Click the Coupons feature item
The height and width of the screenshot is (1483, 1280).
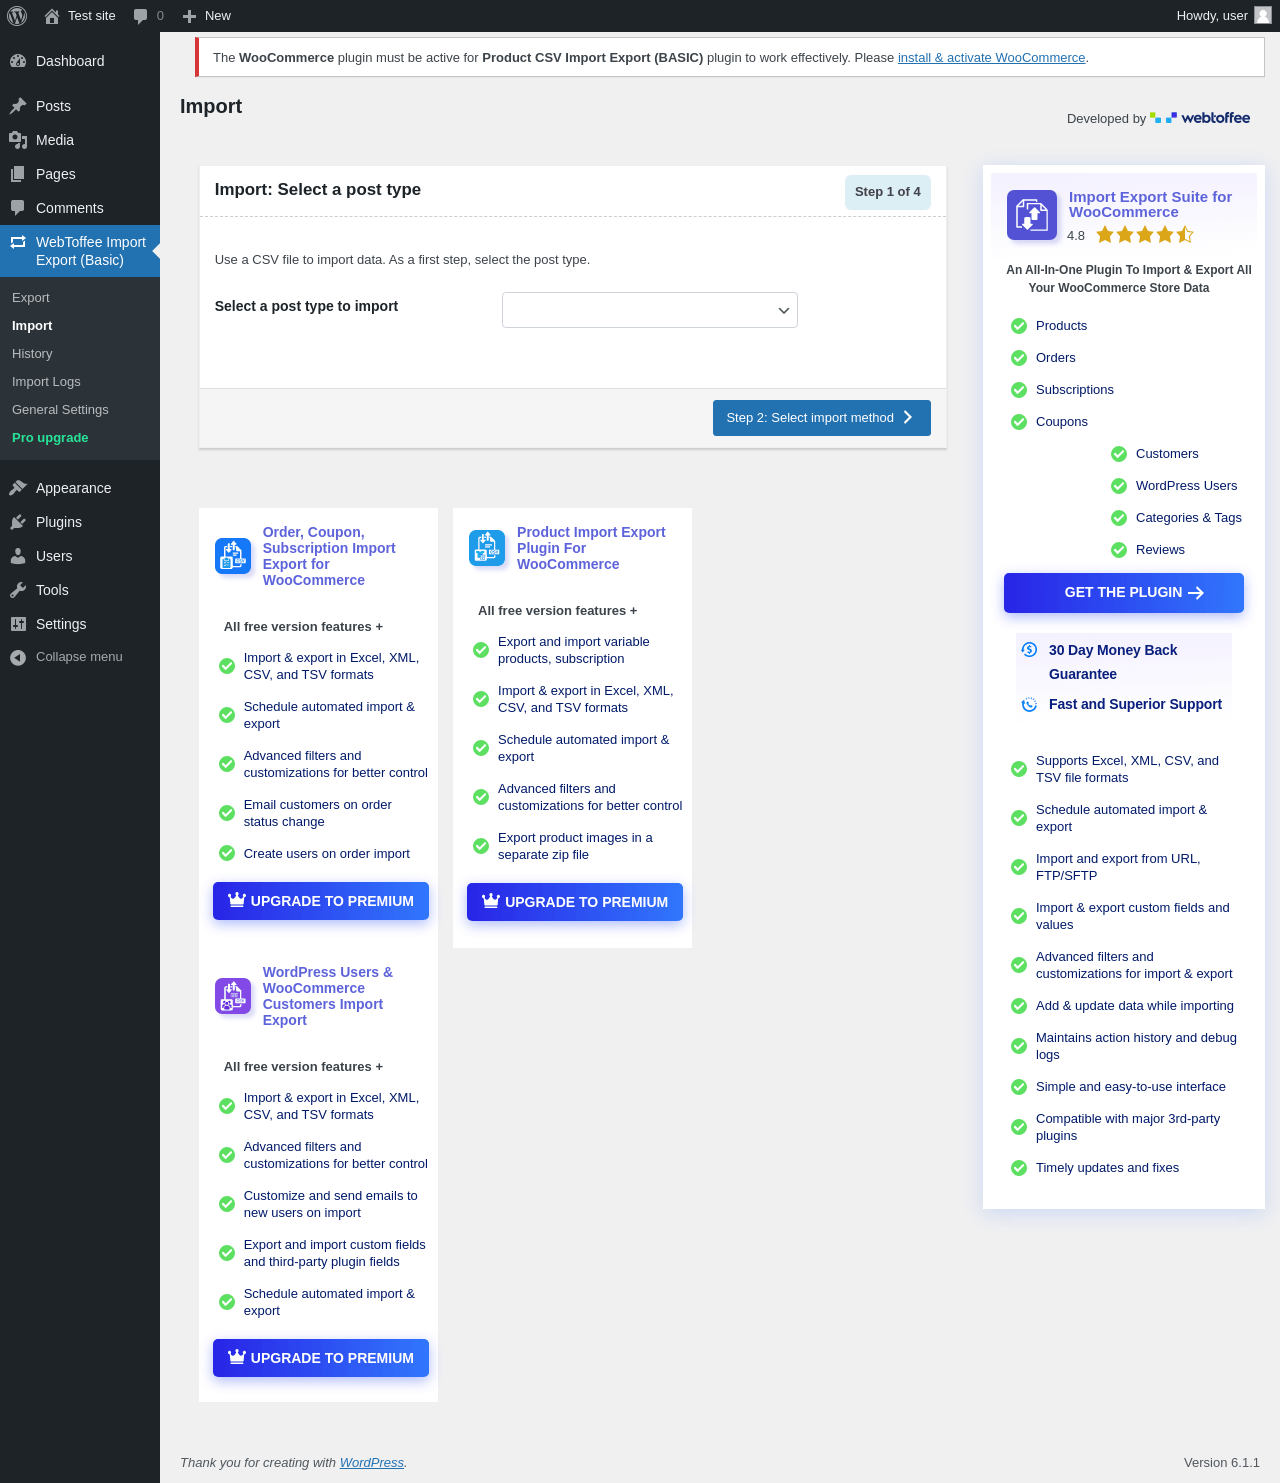[1061, 422]
